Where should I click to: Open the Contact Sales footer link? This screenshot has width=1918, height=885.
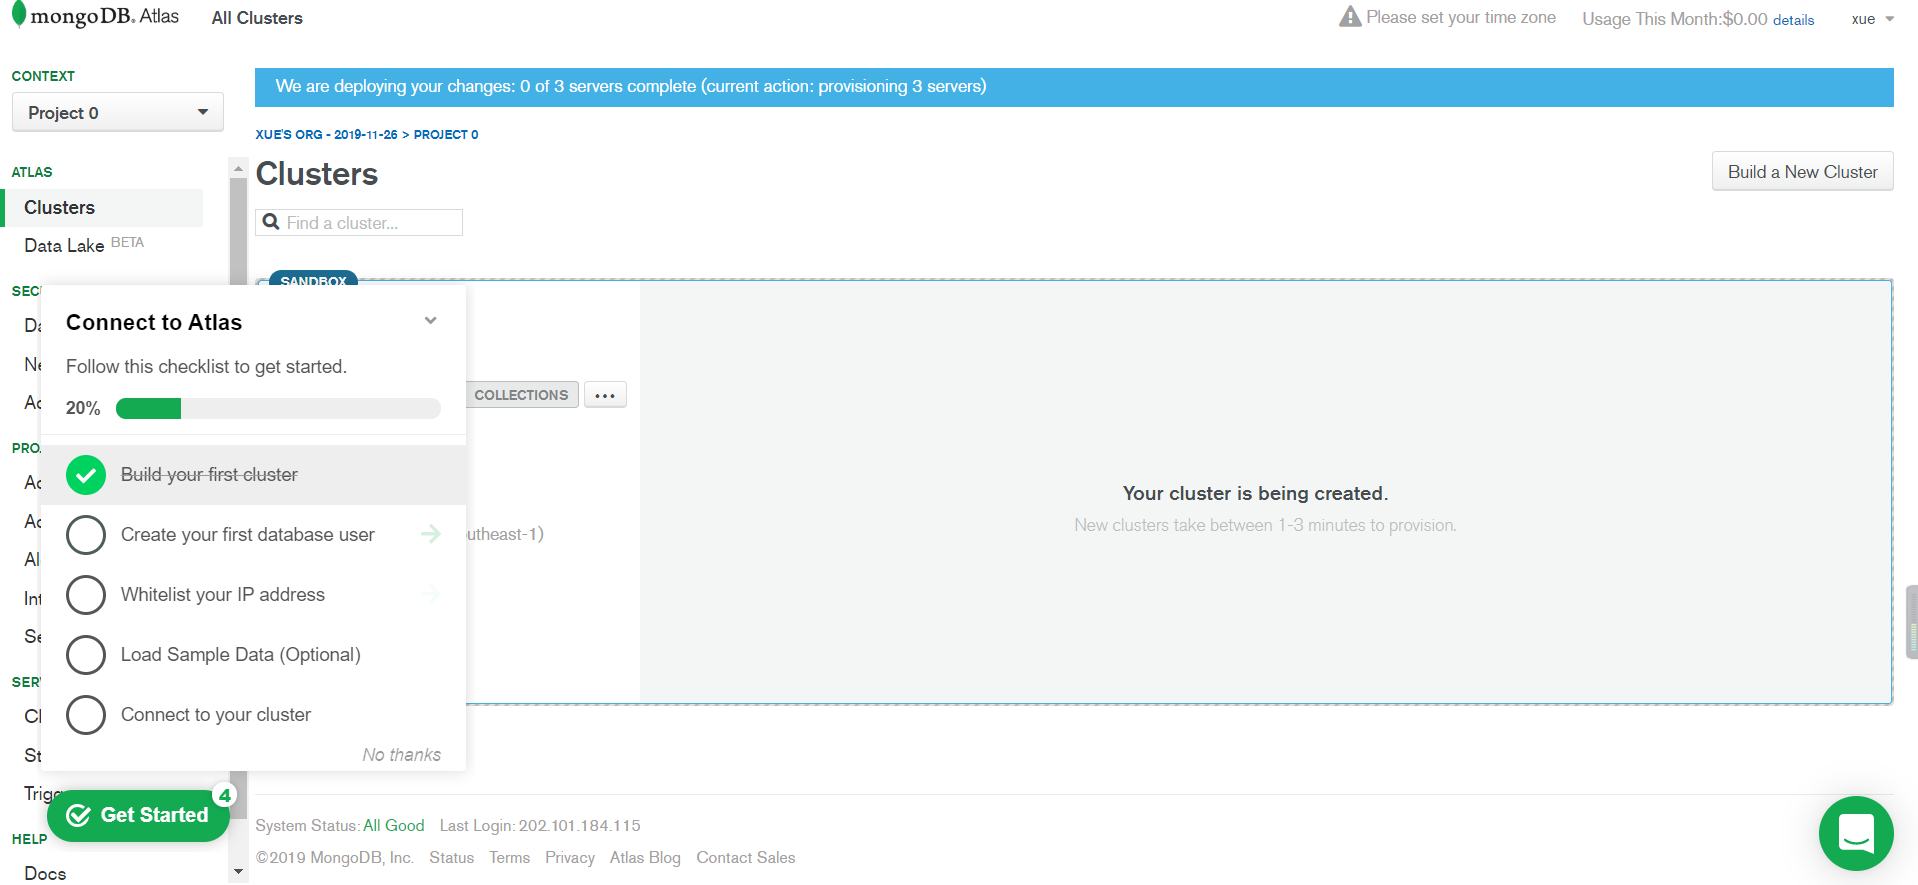[746, 858]
